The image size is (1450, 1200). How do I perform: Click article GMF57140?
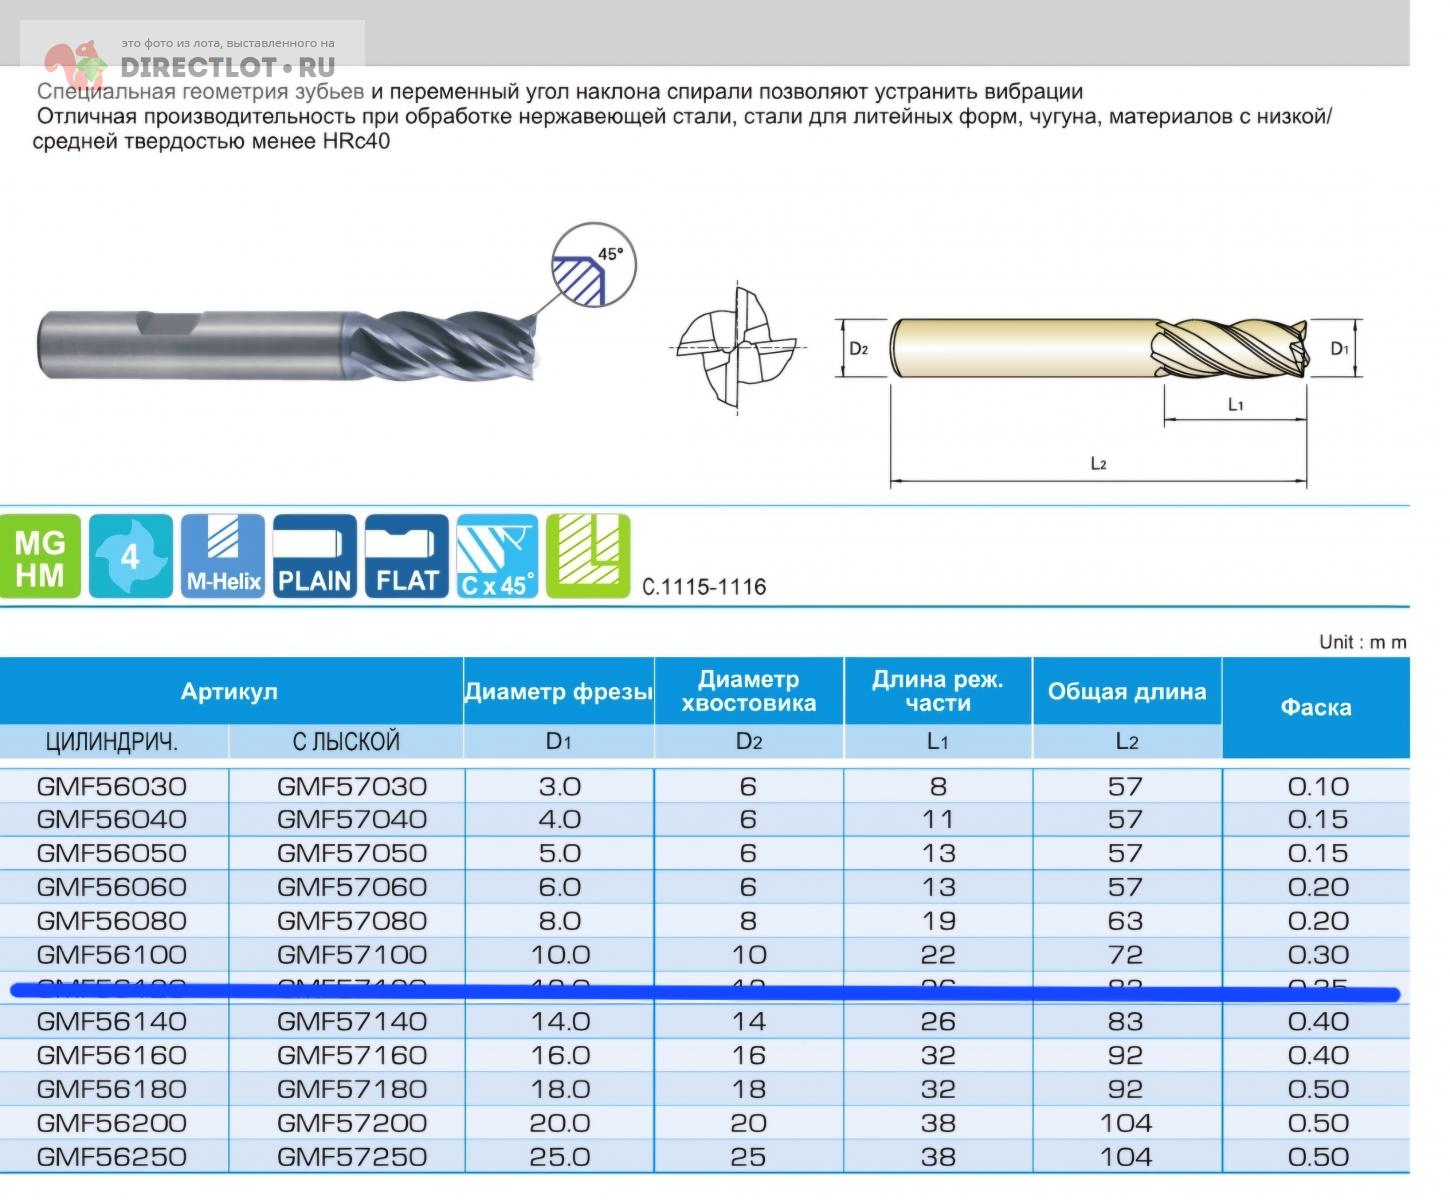(x=352, y=1022)
